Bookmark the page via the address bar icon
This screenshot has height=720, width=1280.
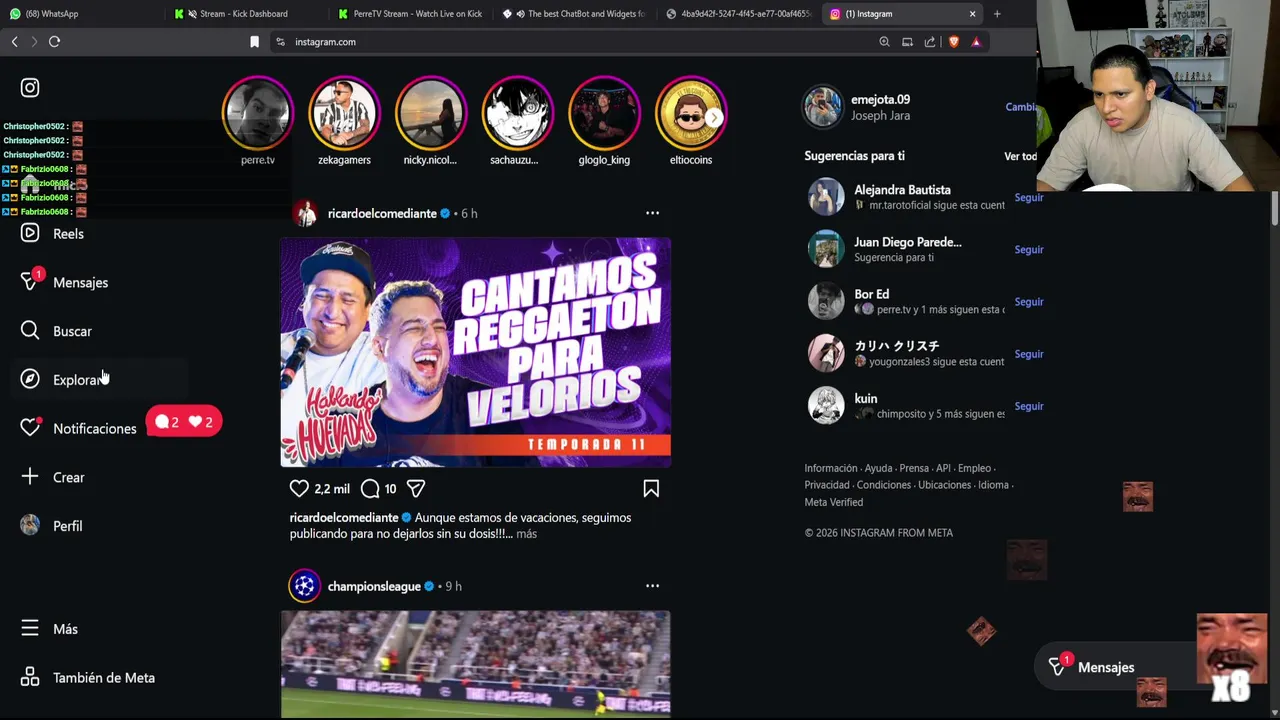(254, 41)
